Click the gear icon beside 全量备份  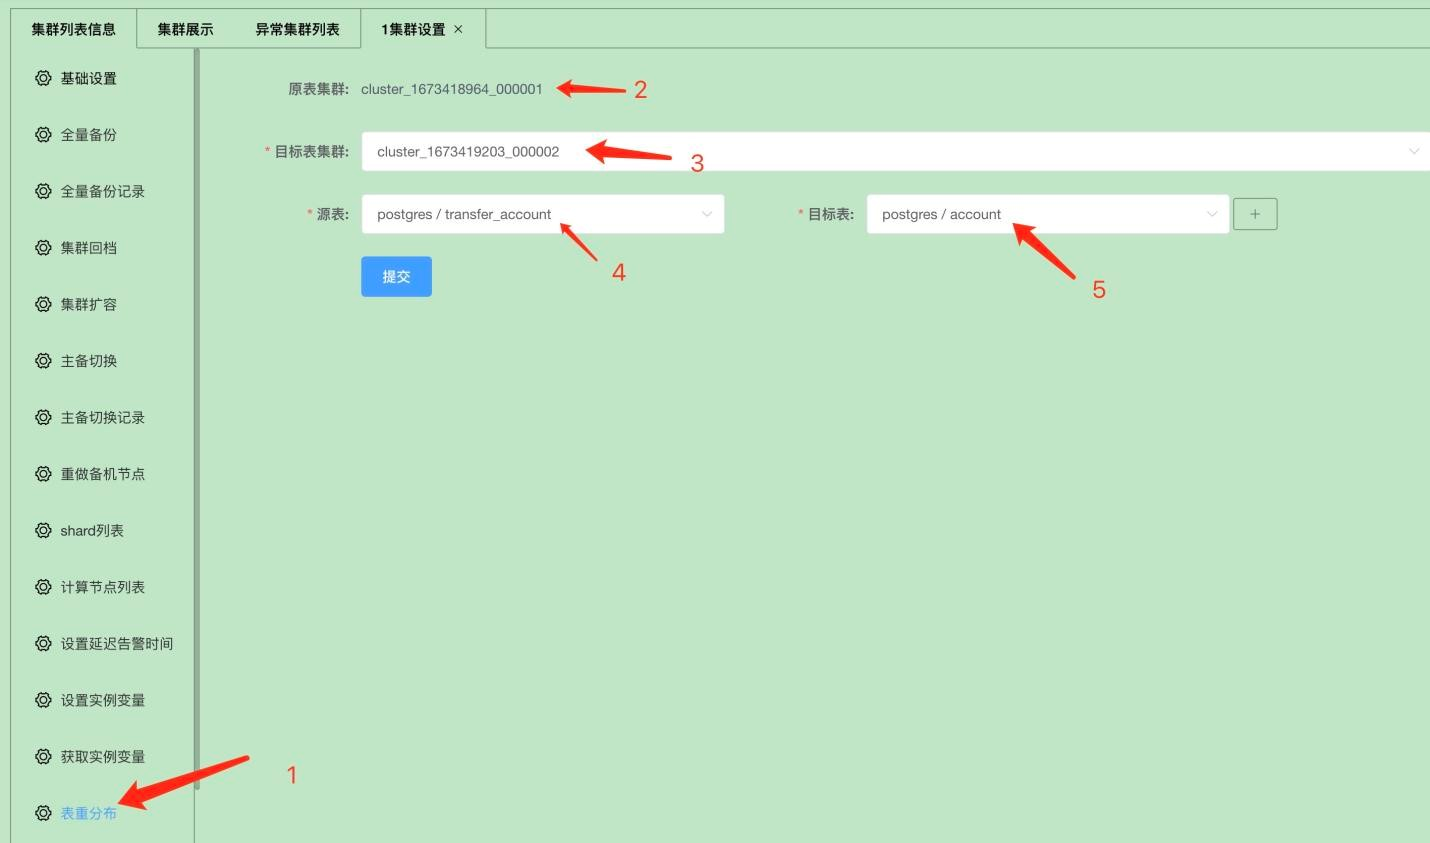(43, 134)
